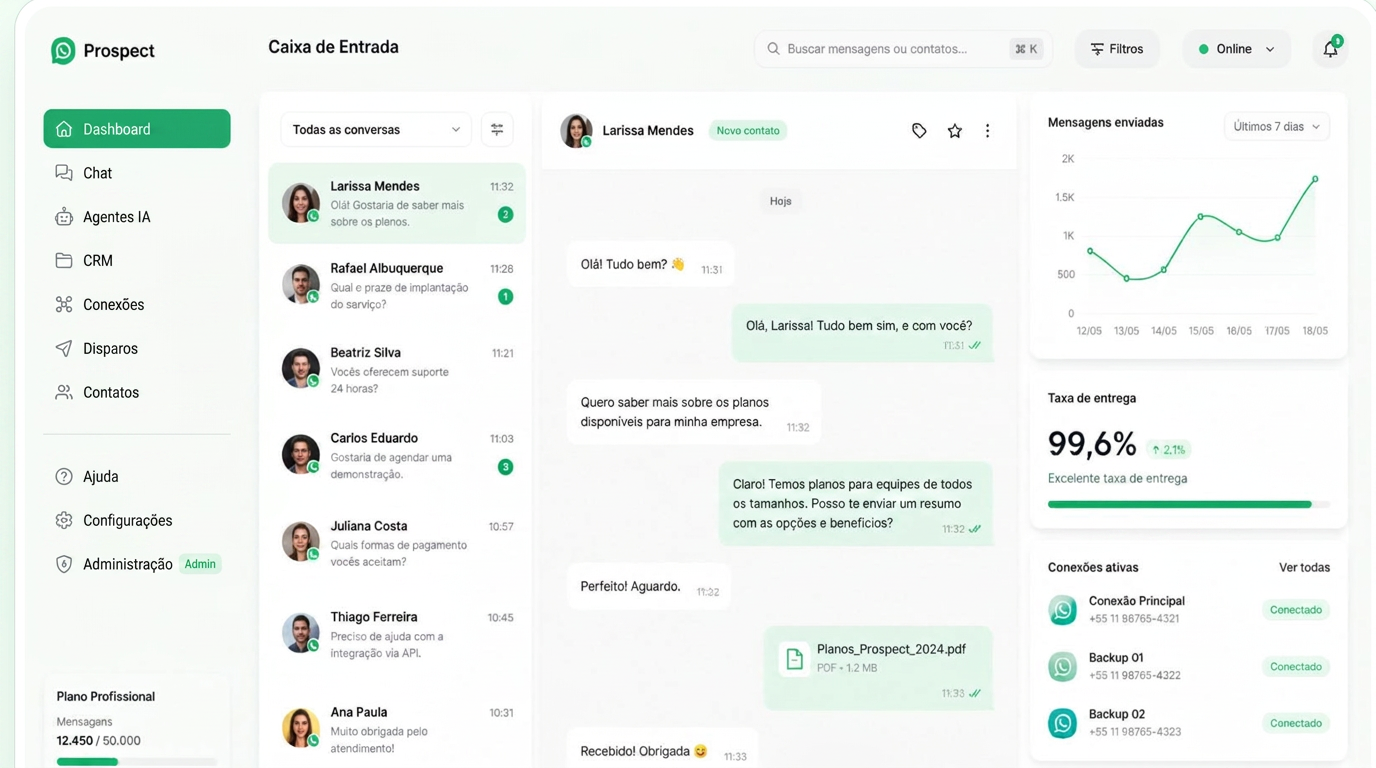1376x768 pixels.
Task: Click the Administração shield icon
Action: 64,565
